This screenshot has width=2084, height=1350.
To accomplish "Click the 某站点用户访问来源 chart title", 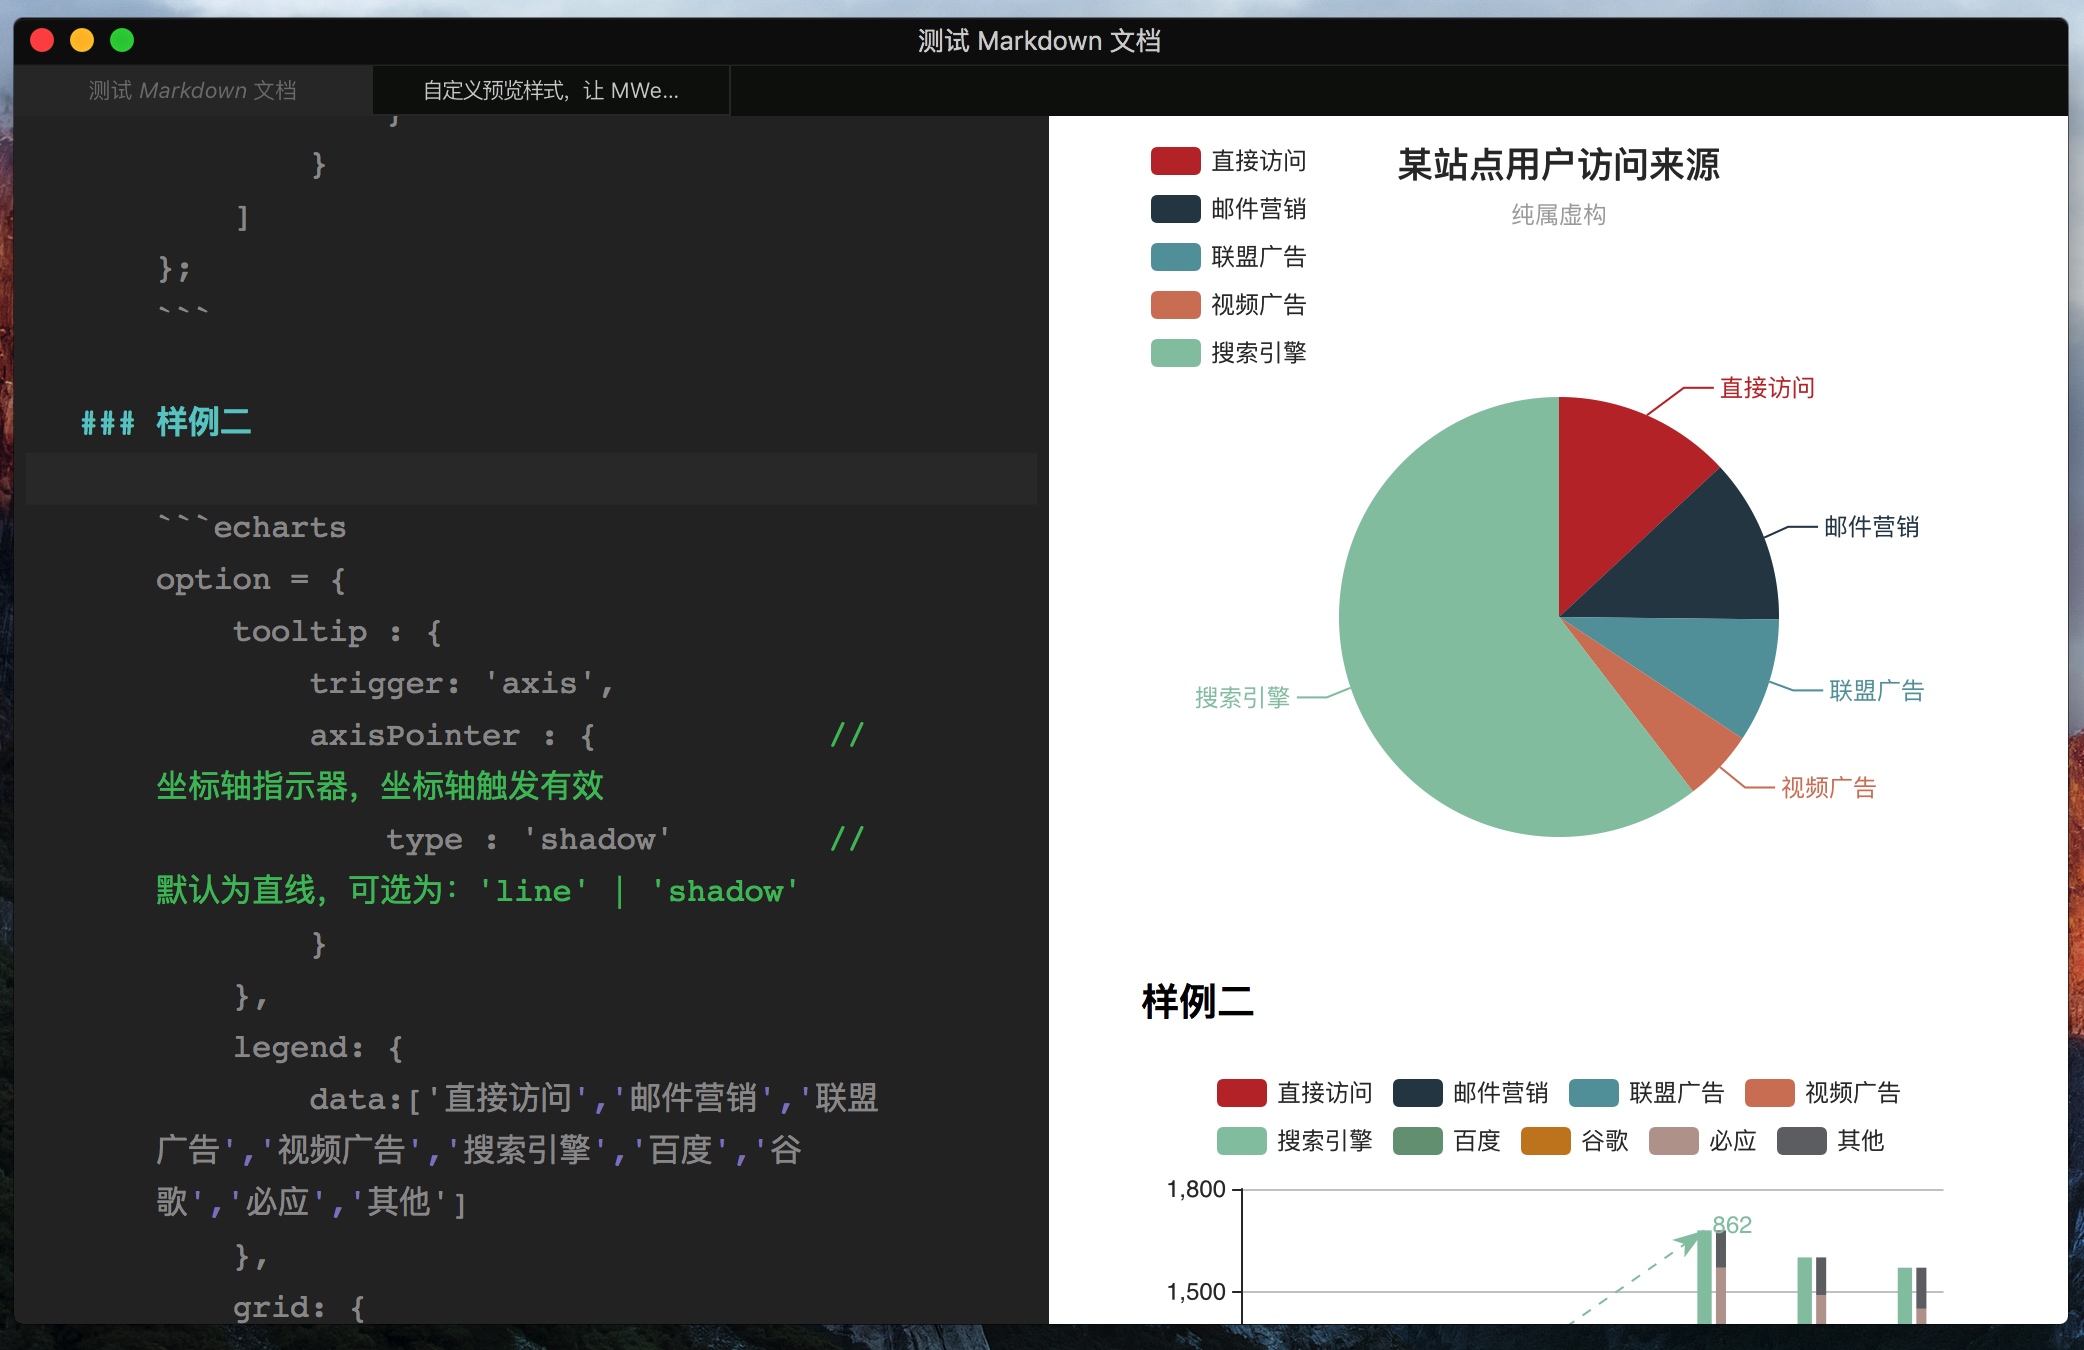I will point(1558,165).
